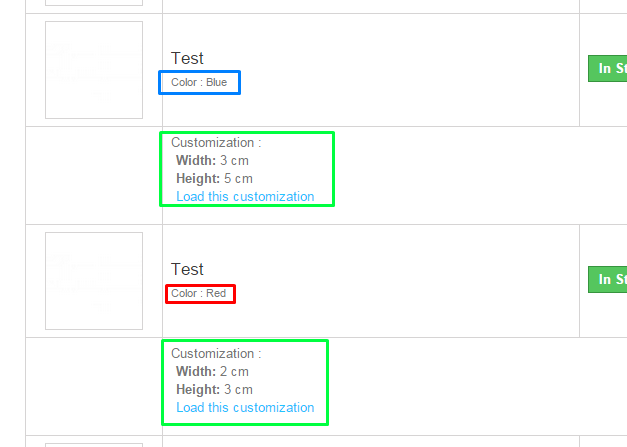Click the Height label in the second customization
The width and height of the screenshot is (627, 447).
(197, 389)
